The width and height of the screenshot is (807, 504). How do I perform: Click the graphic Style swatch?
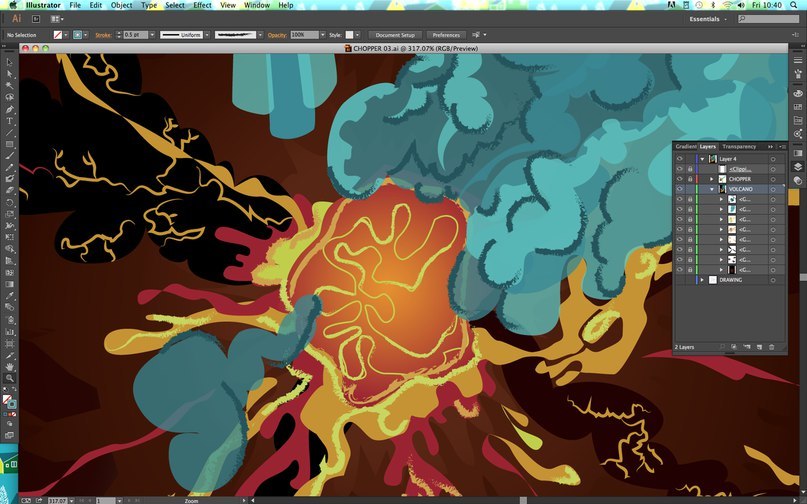349,35
